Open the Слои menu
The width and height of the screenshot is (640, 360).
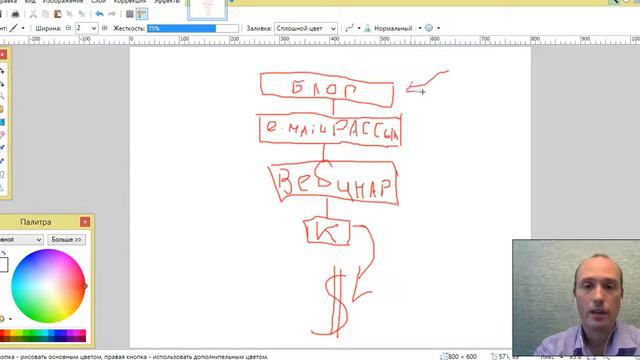[x=98, y=2]
